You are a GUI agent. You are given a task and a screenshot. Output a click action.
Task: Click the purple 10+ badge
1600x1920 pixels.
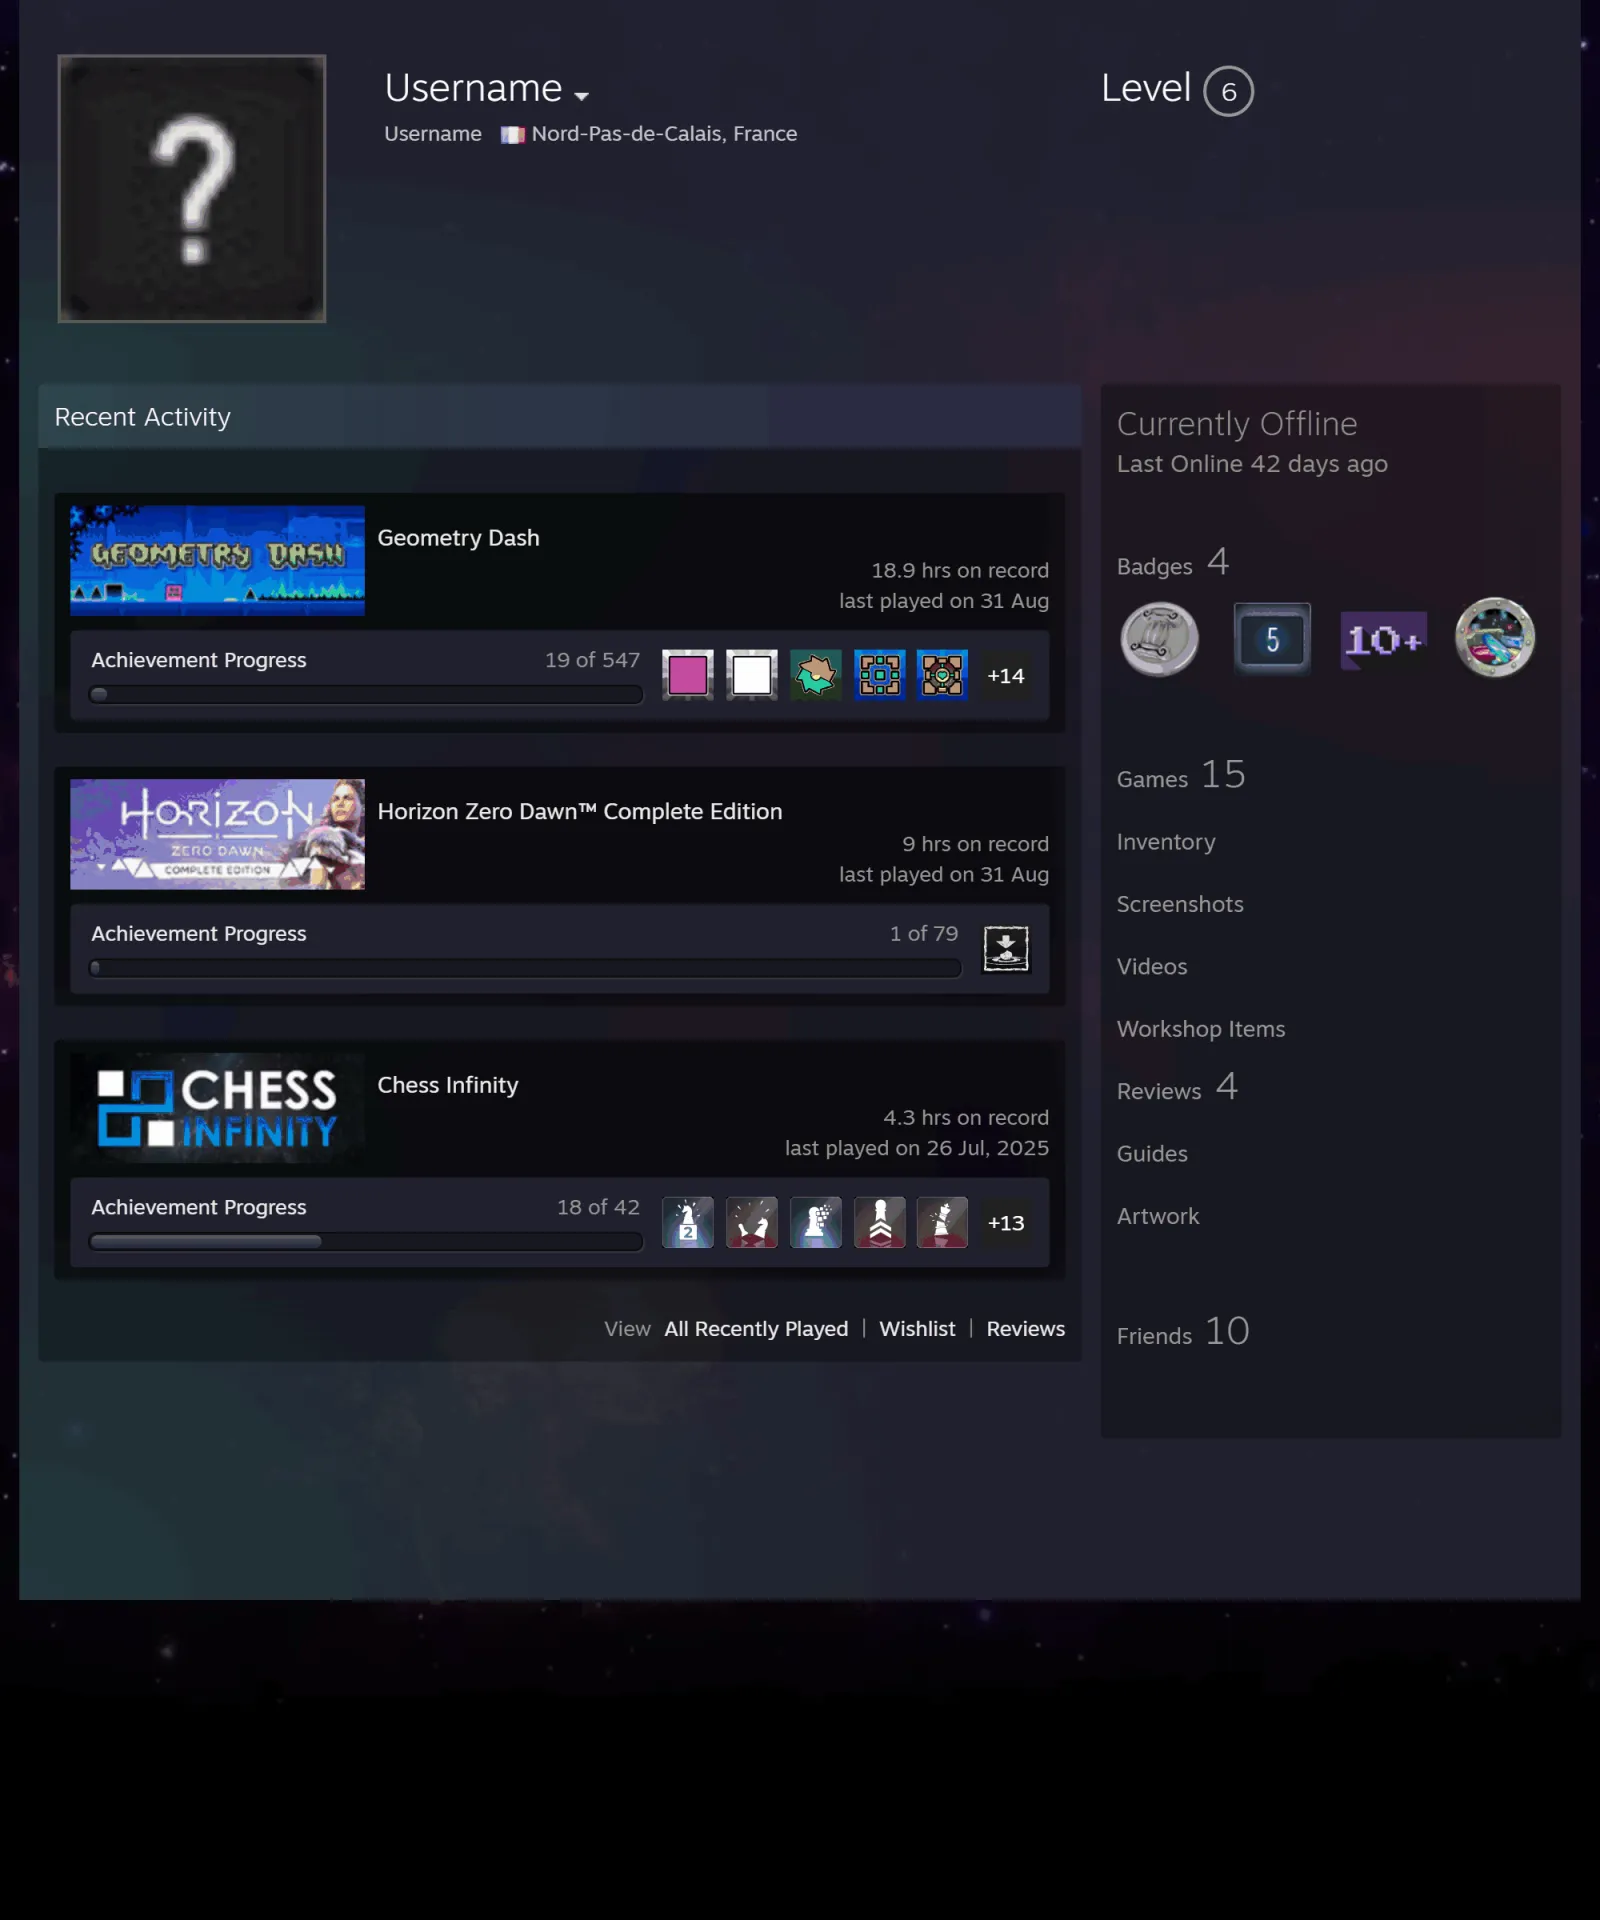point(1384,639)
